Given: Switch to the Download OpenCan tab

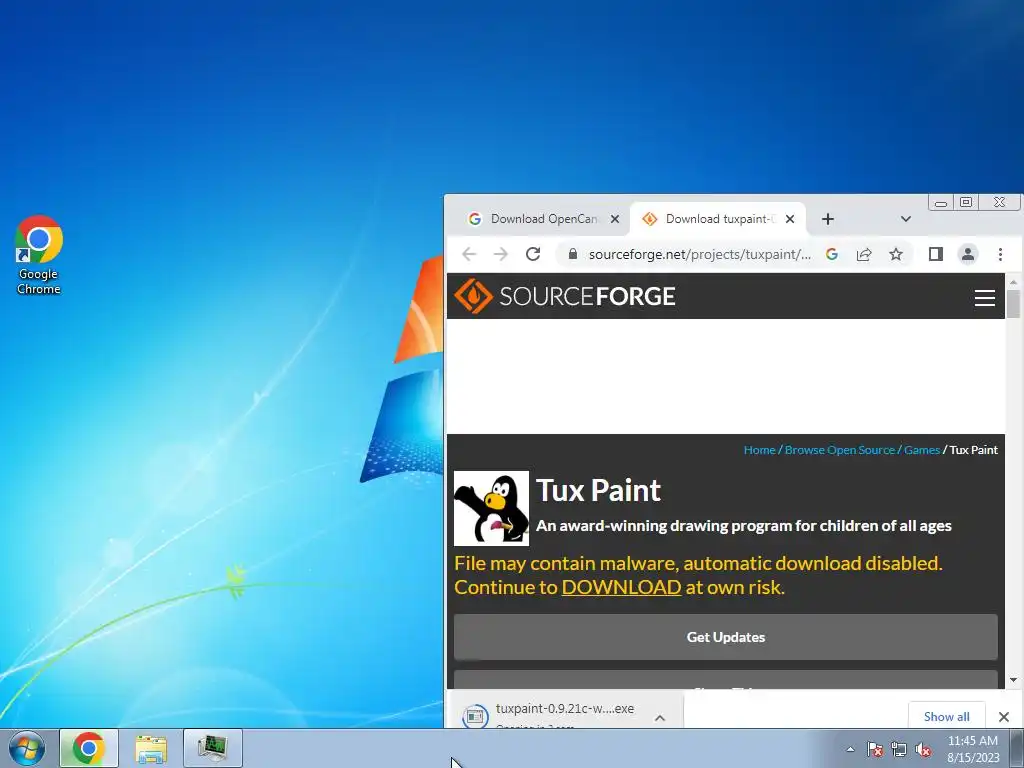Looking at the screenshot, I should 543,219.
